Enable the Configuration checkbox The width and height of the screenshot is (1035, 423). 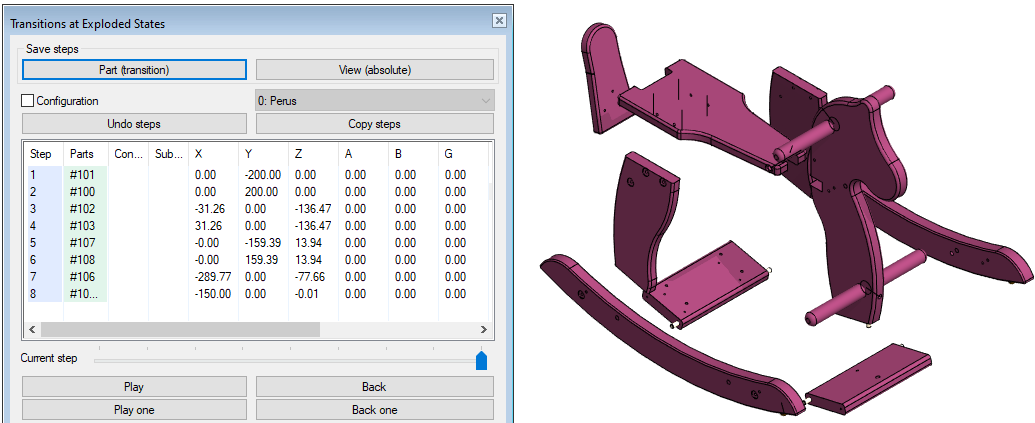point(28,101)
